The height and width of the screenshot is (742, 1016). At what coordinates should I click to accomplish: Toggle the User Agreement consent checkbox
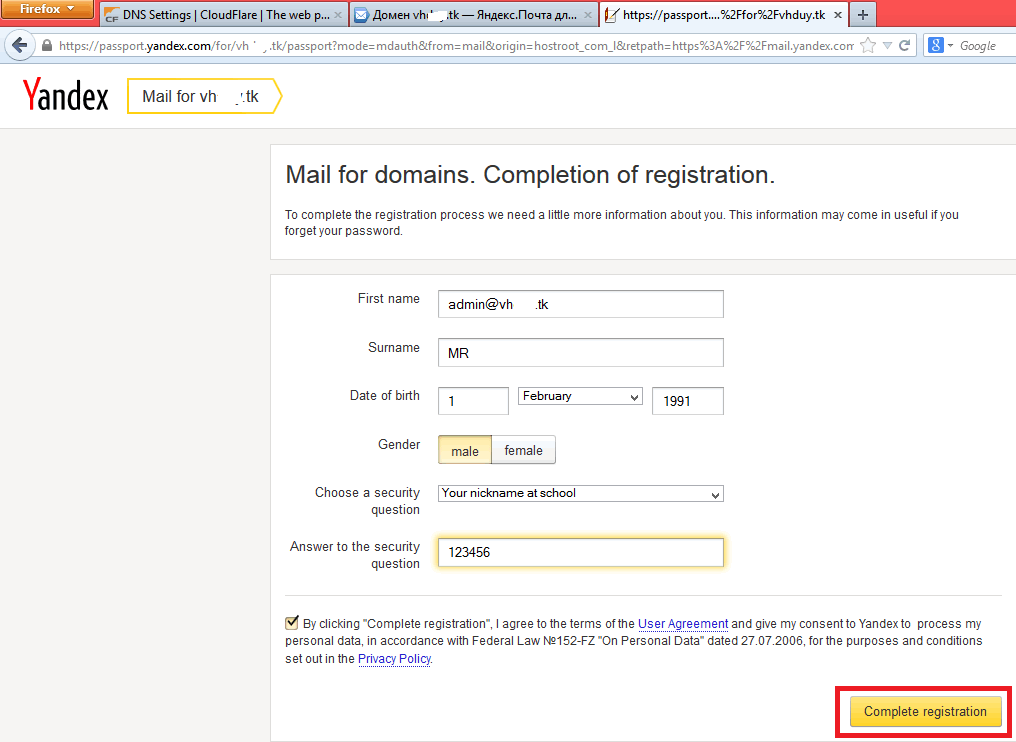click(292, 623)
